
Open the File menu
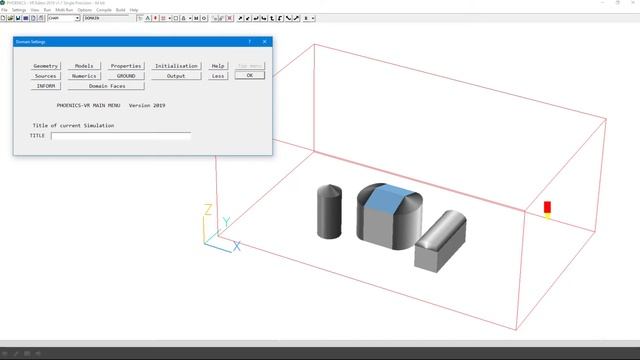click(x=4, y=10)
